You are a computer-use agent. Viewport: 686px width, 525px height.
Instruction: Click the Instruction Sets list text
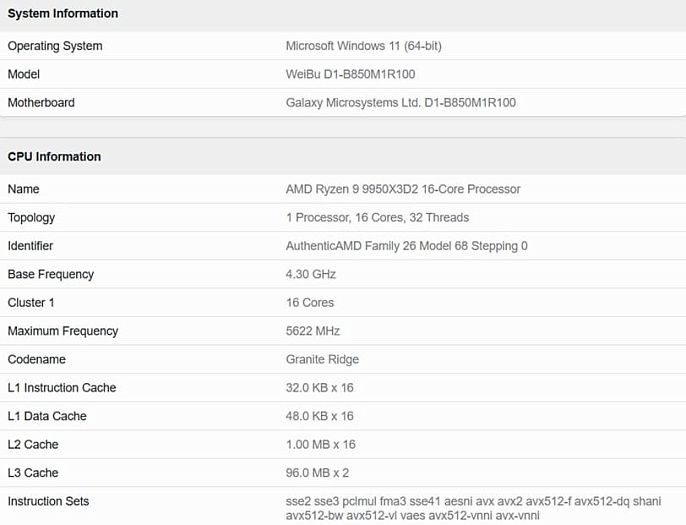(x=473, y=508)
